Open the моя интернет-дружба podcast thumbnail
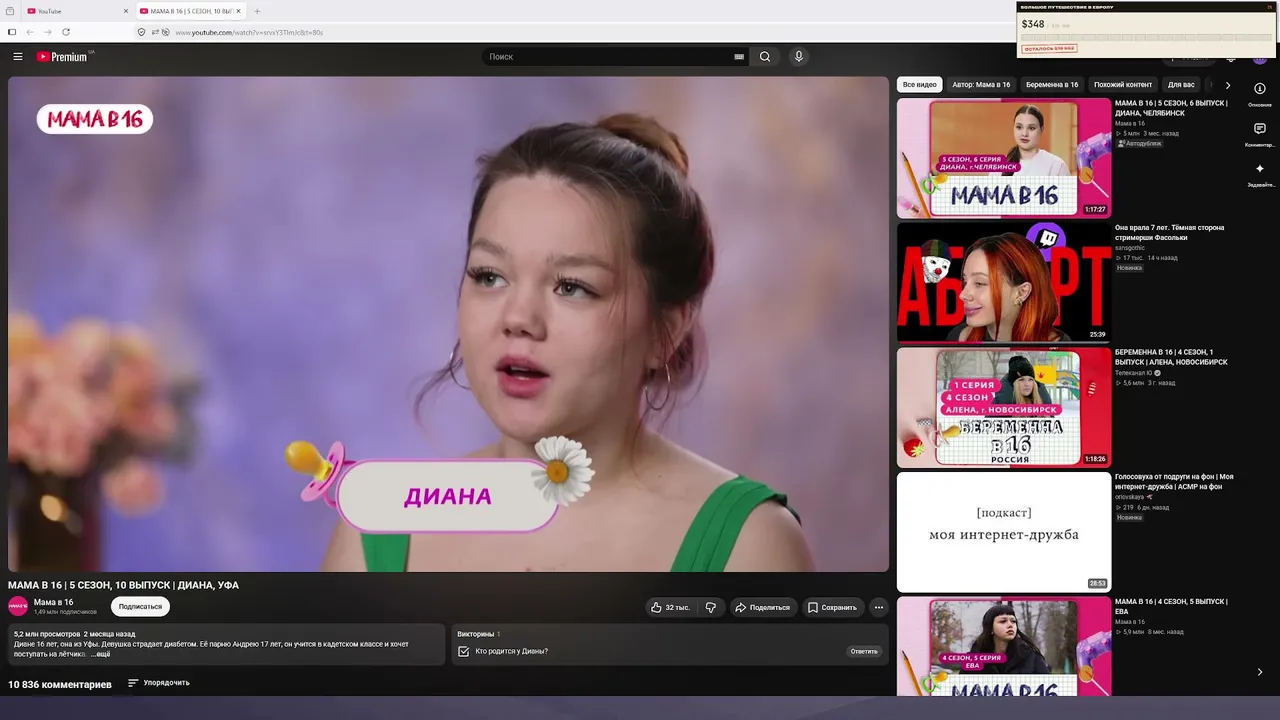 [1004, 532]
